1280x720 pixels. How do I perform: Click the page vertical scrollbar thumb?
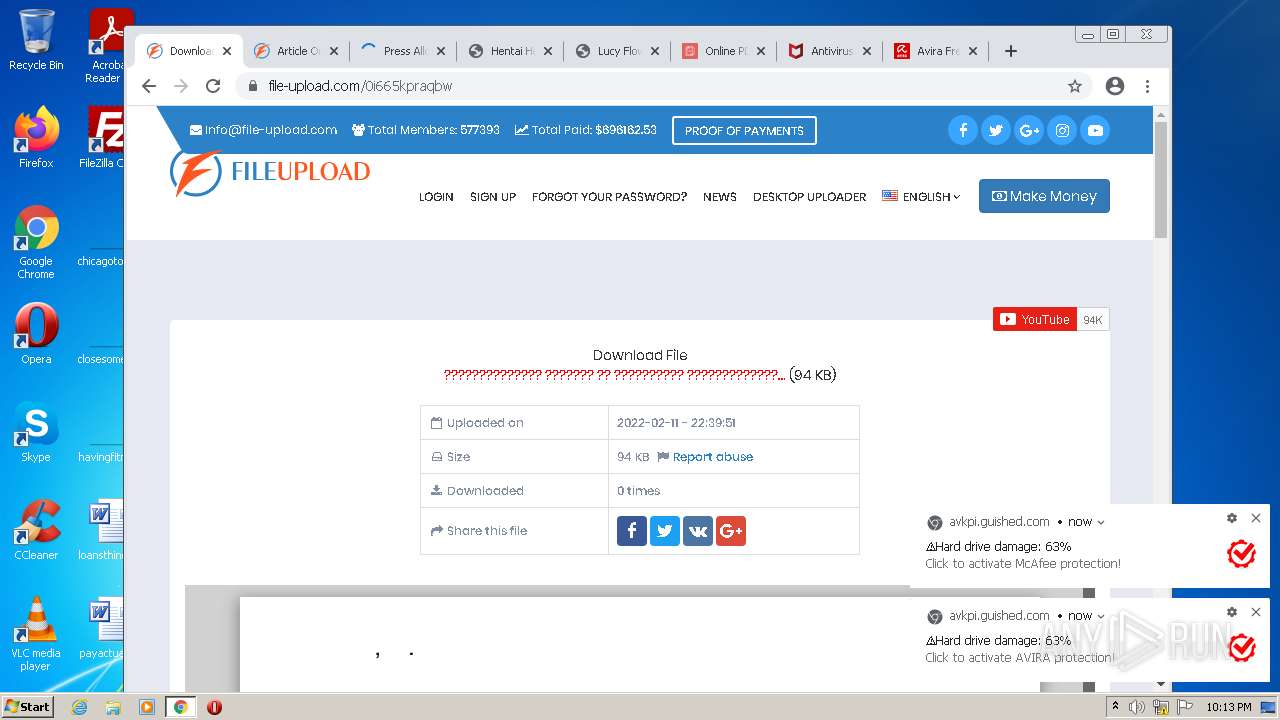1161,180
